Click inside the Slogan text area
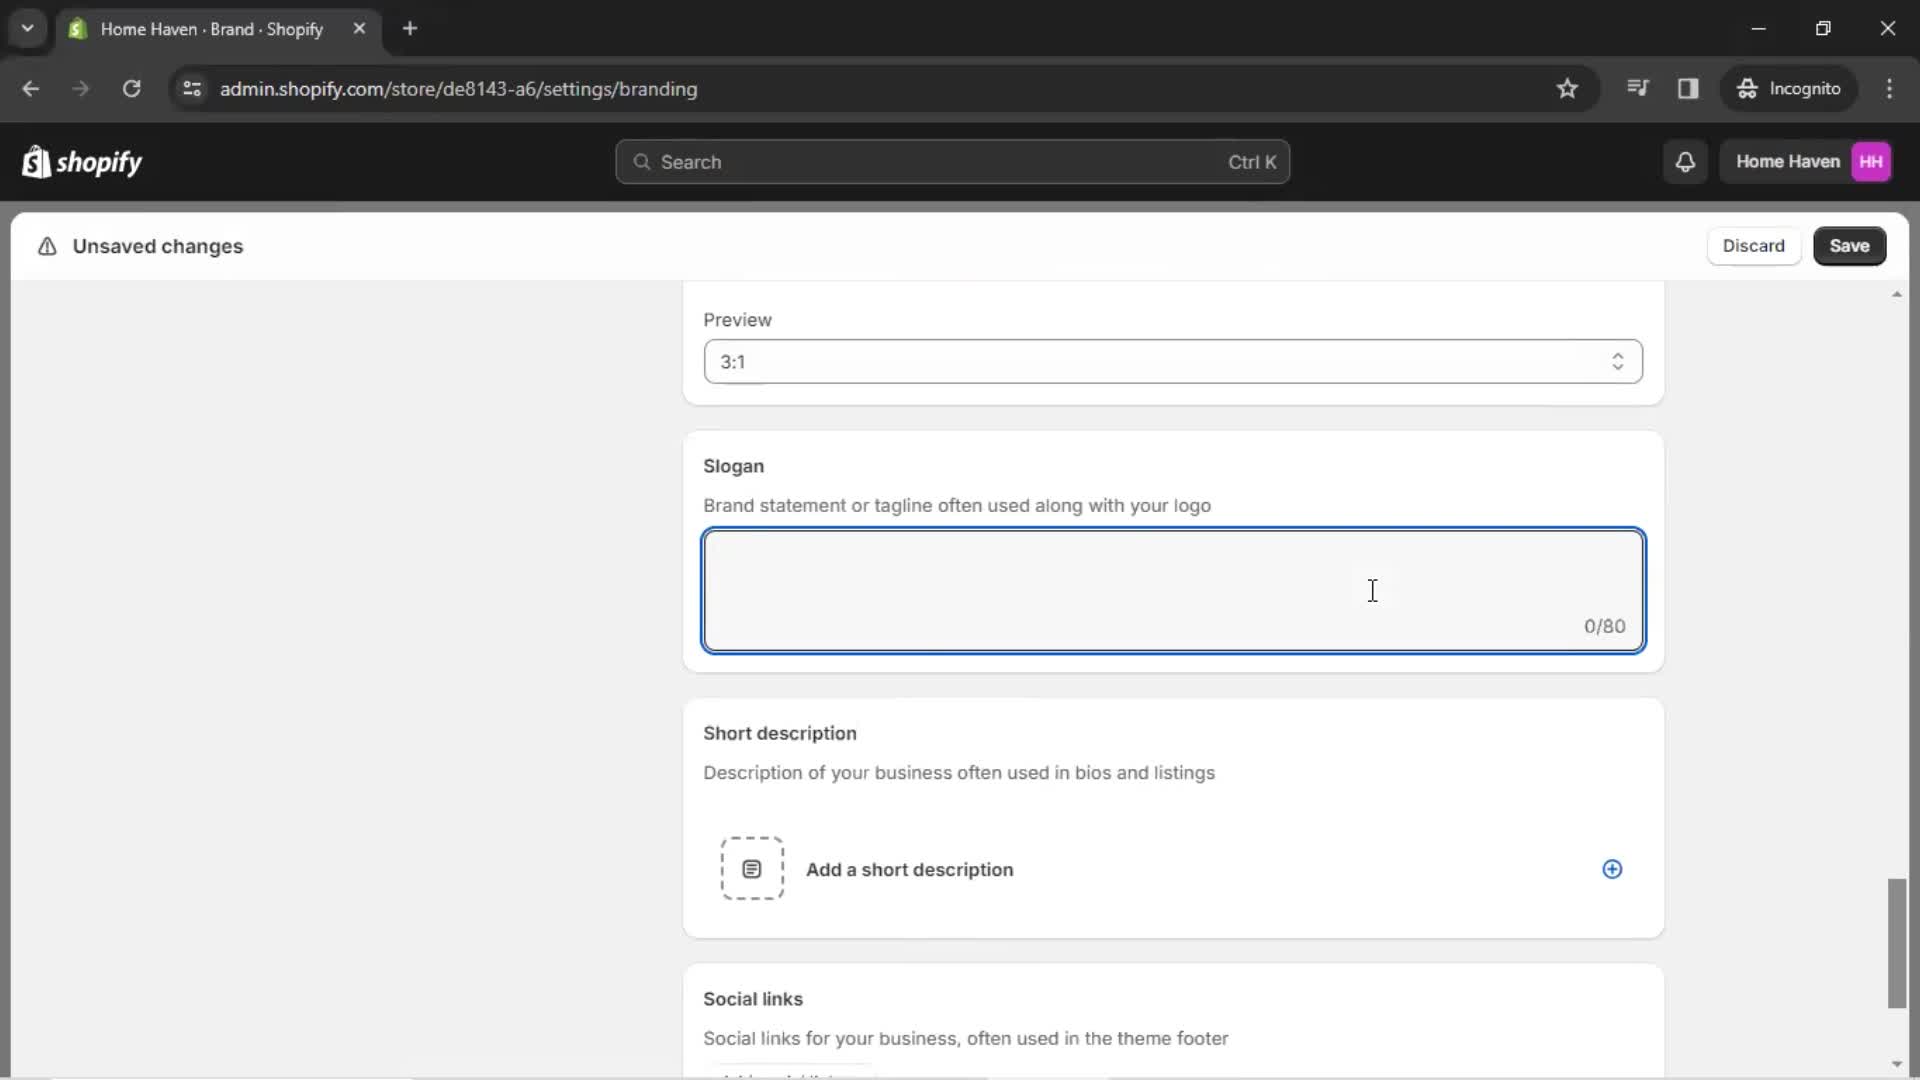 1173,590
